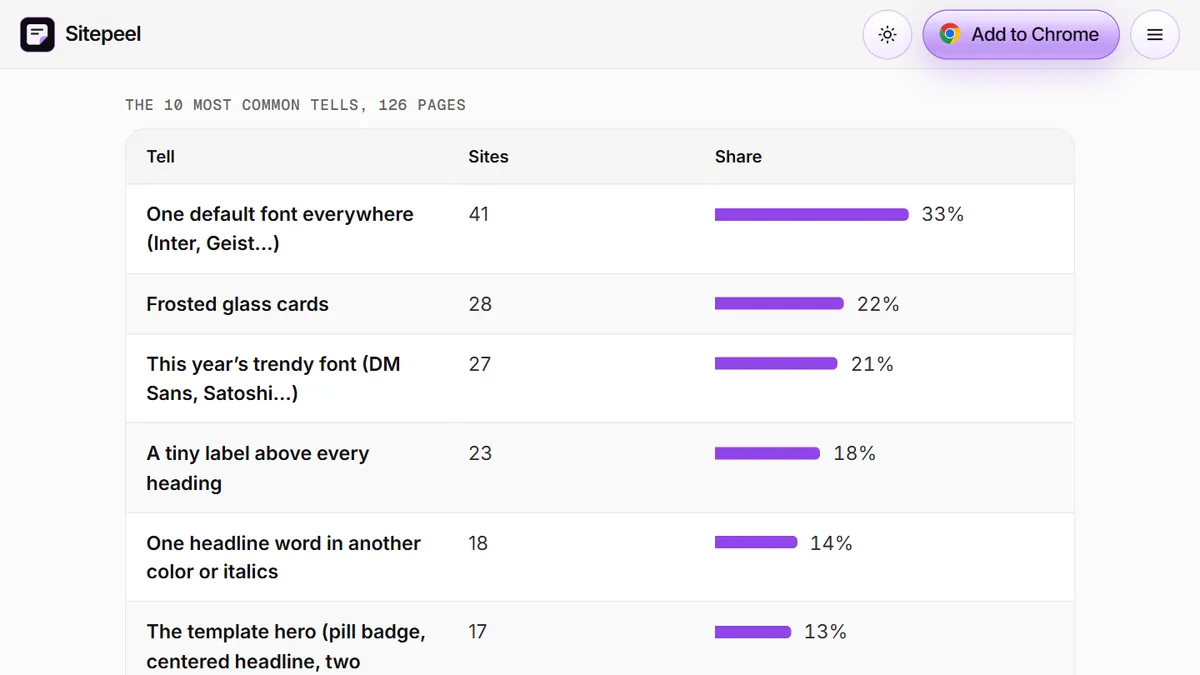1200x675 pixels.
Task: Click the Frosted glass cards share bar
Action: (779, 304)
